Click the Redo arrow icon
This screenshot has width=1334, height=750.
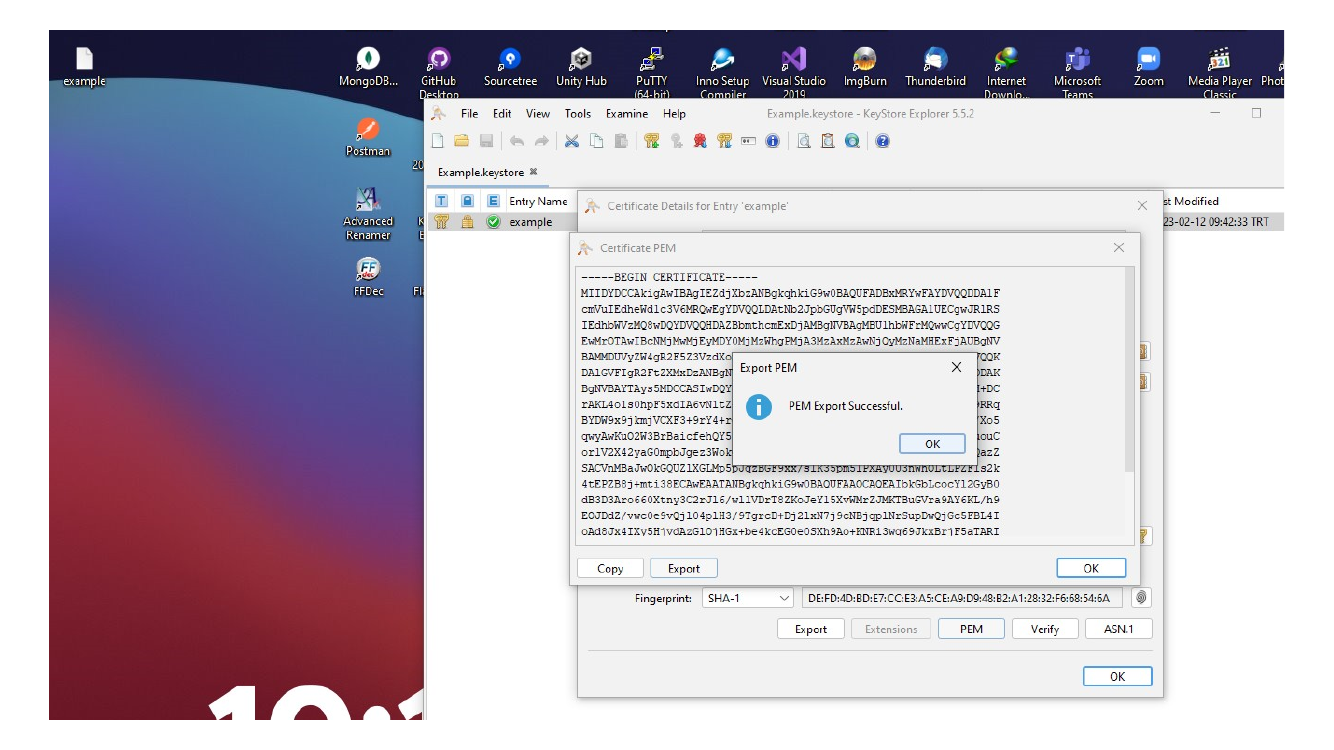tap(541, 141)
